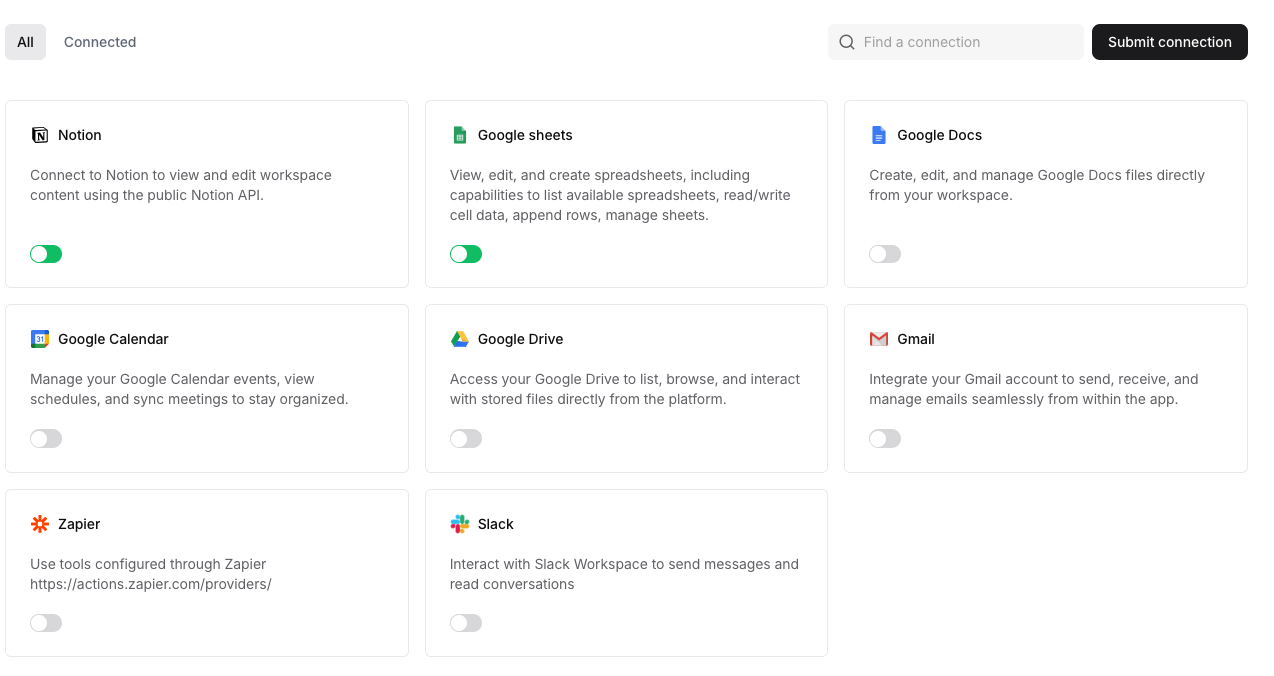Click the Zapier asterisk icon

point(40,524)
